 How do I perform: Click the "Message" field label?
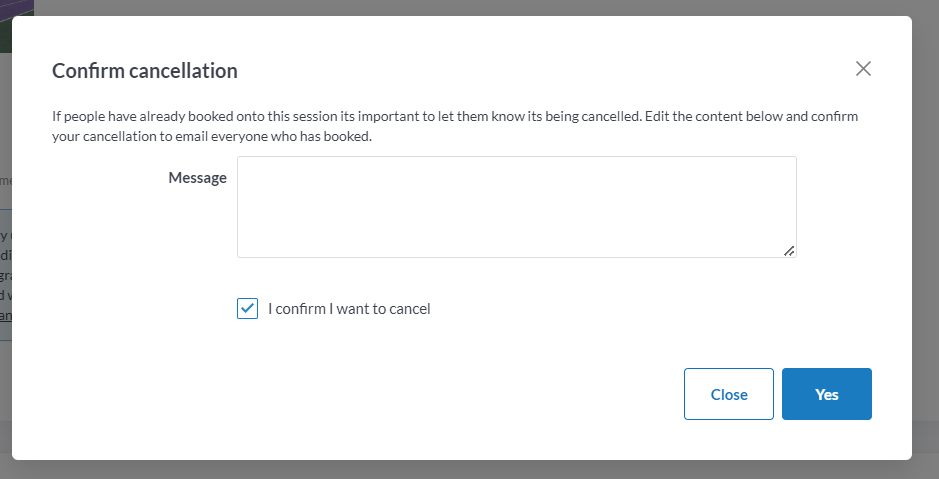pyautogui.click(x=197, y=178)
